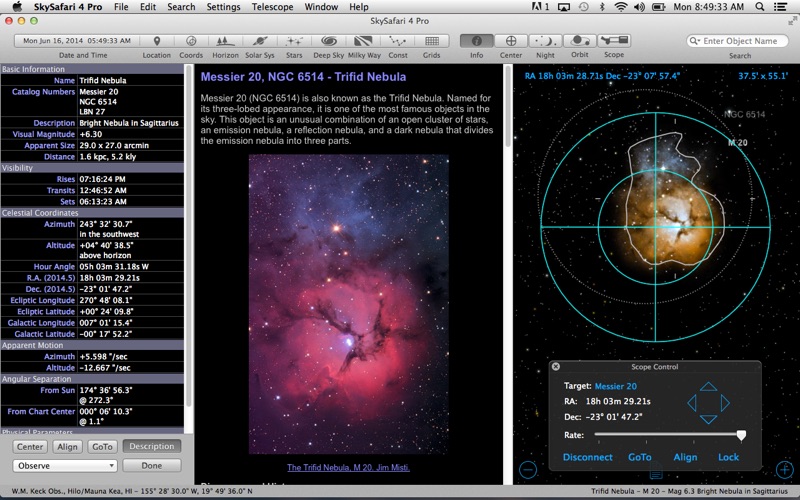Image resolution: width=800 pixels, height=500 pixels.
Task: Open Const constellation settings icon
Action: (397, 41)
